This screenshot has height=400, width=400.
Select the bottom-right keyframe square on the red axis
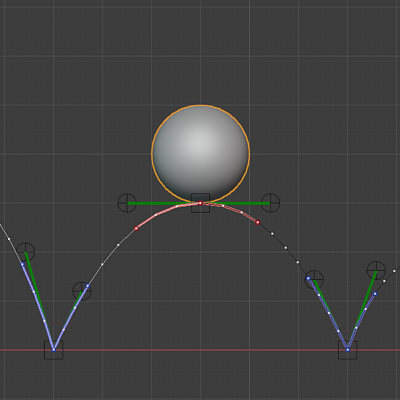pyautogui.click(x=348, y=350)
